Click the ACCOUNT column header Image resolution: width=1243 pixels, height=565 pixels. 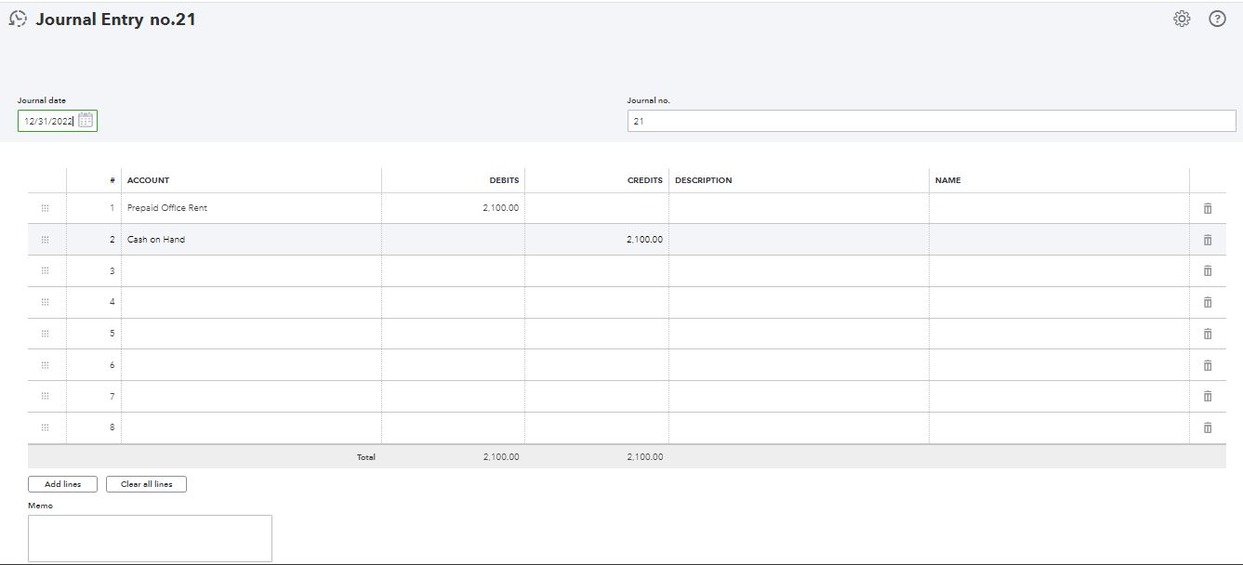tap(148, 181)
